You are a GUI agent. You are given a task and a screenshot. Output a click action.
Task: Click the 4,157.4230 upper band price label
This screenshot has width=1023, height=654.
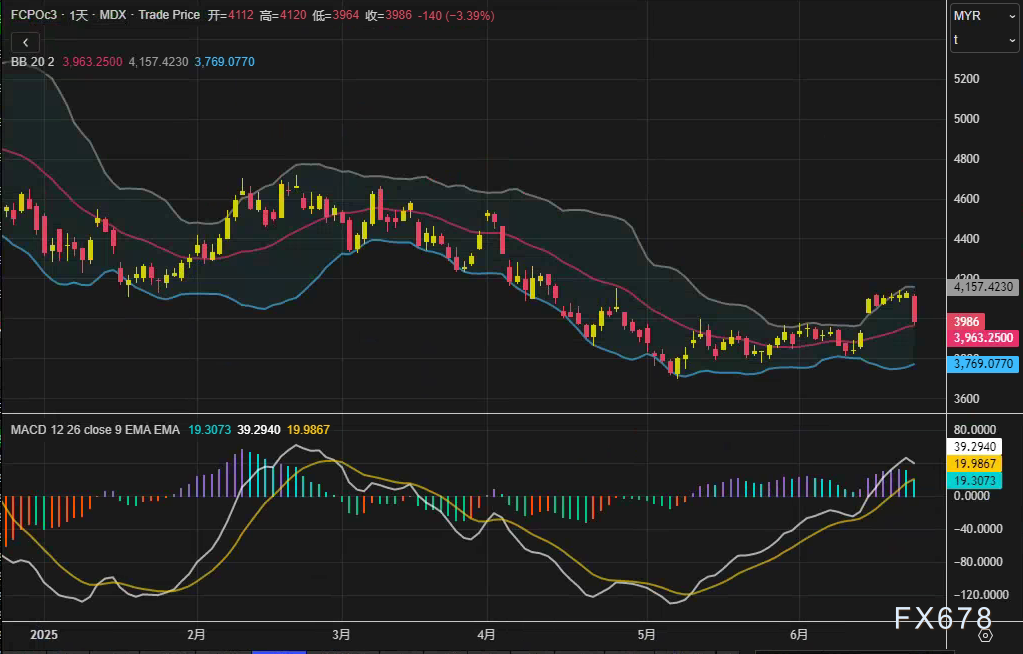[984, 287]
